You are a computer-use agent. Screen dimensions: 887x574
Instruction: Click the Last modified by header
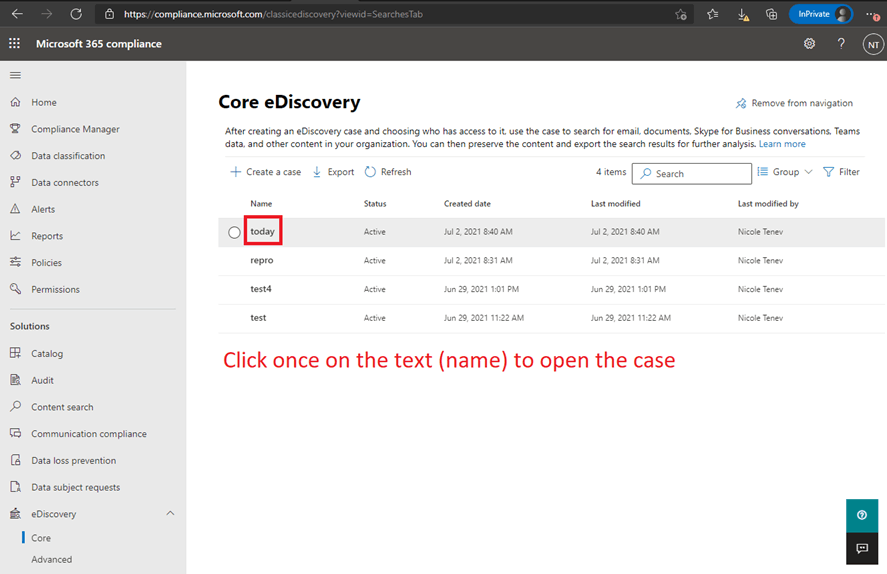tap(768, 204)
